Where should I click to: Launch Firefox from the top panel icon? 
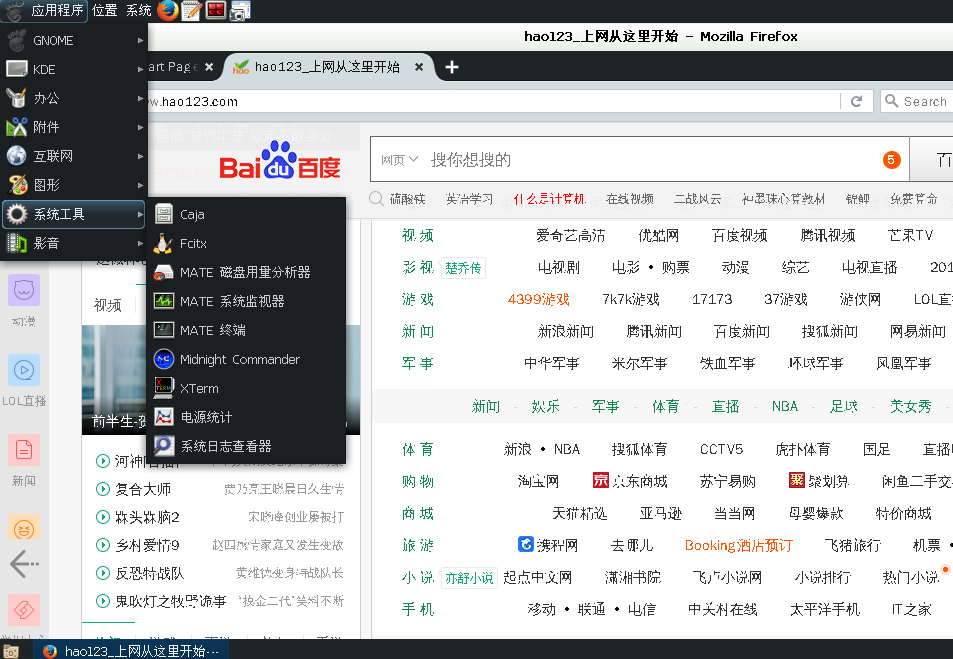[x=168, y=10]
